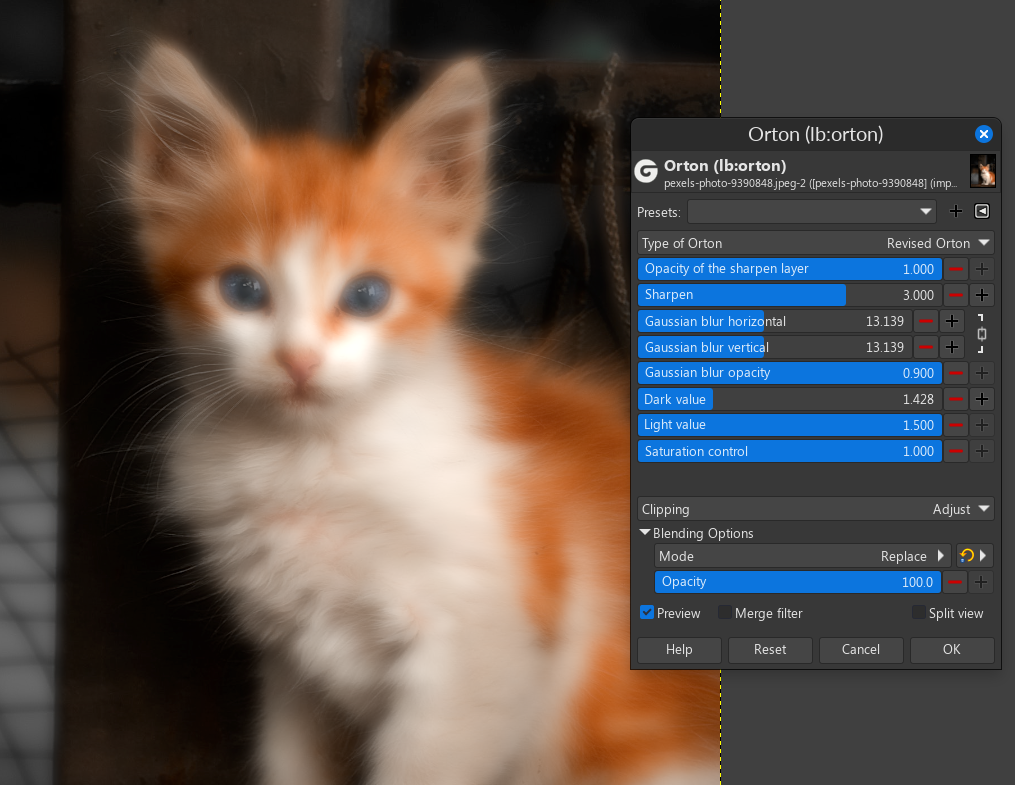Click the blending Opacity slider
1015x785 pixels.
(x=798, y=582)
